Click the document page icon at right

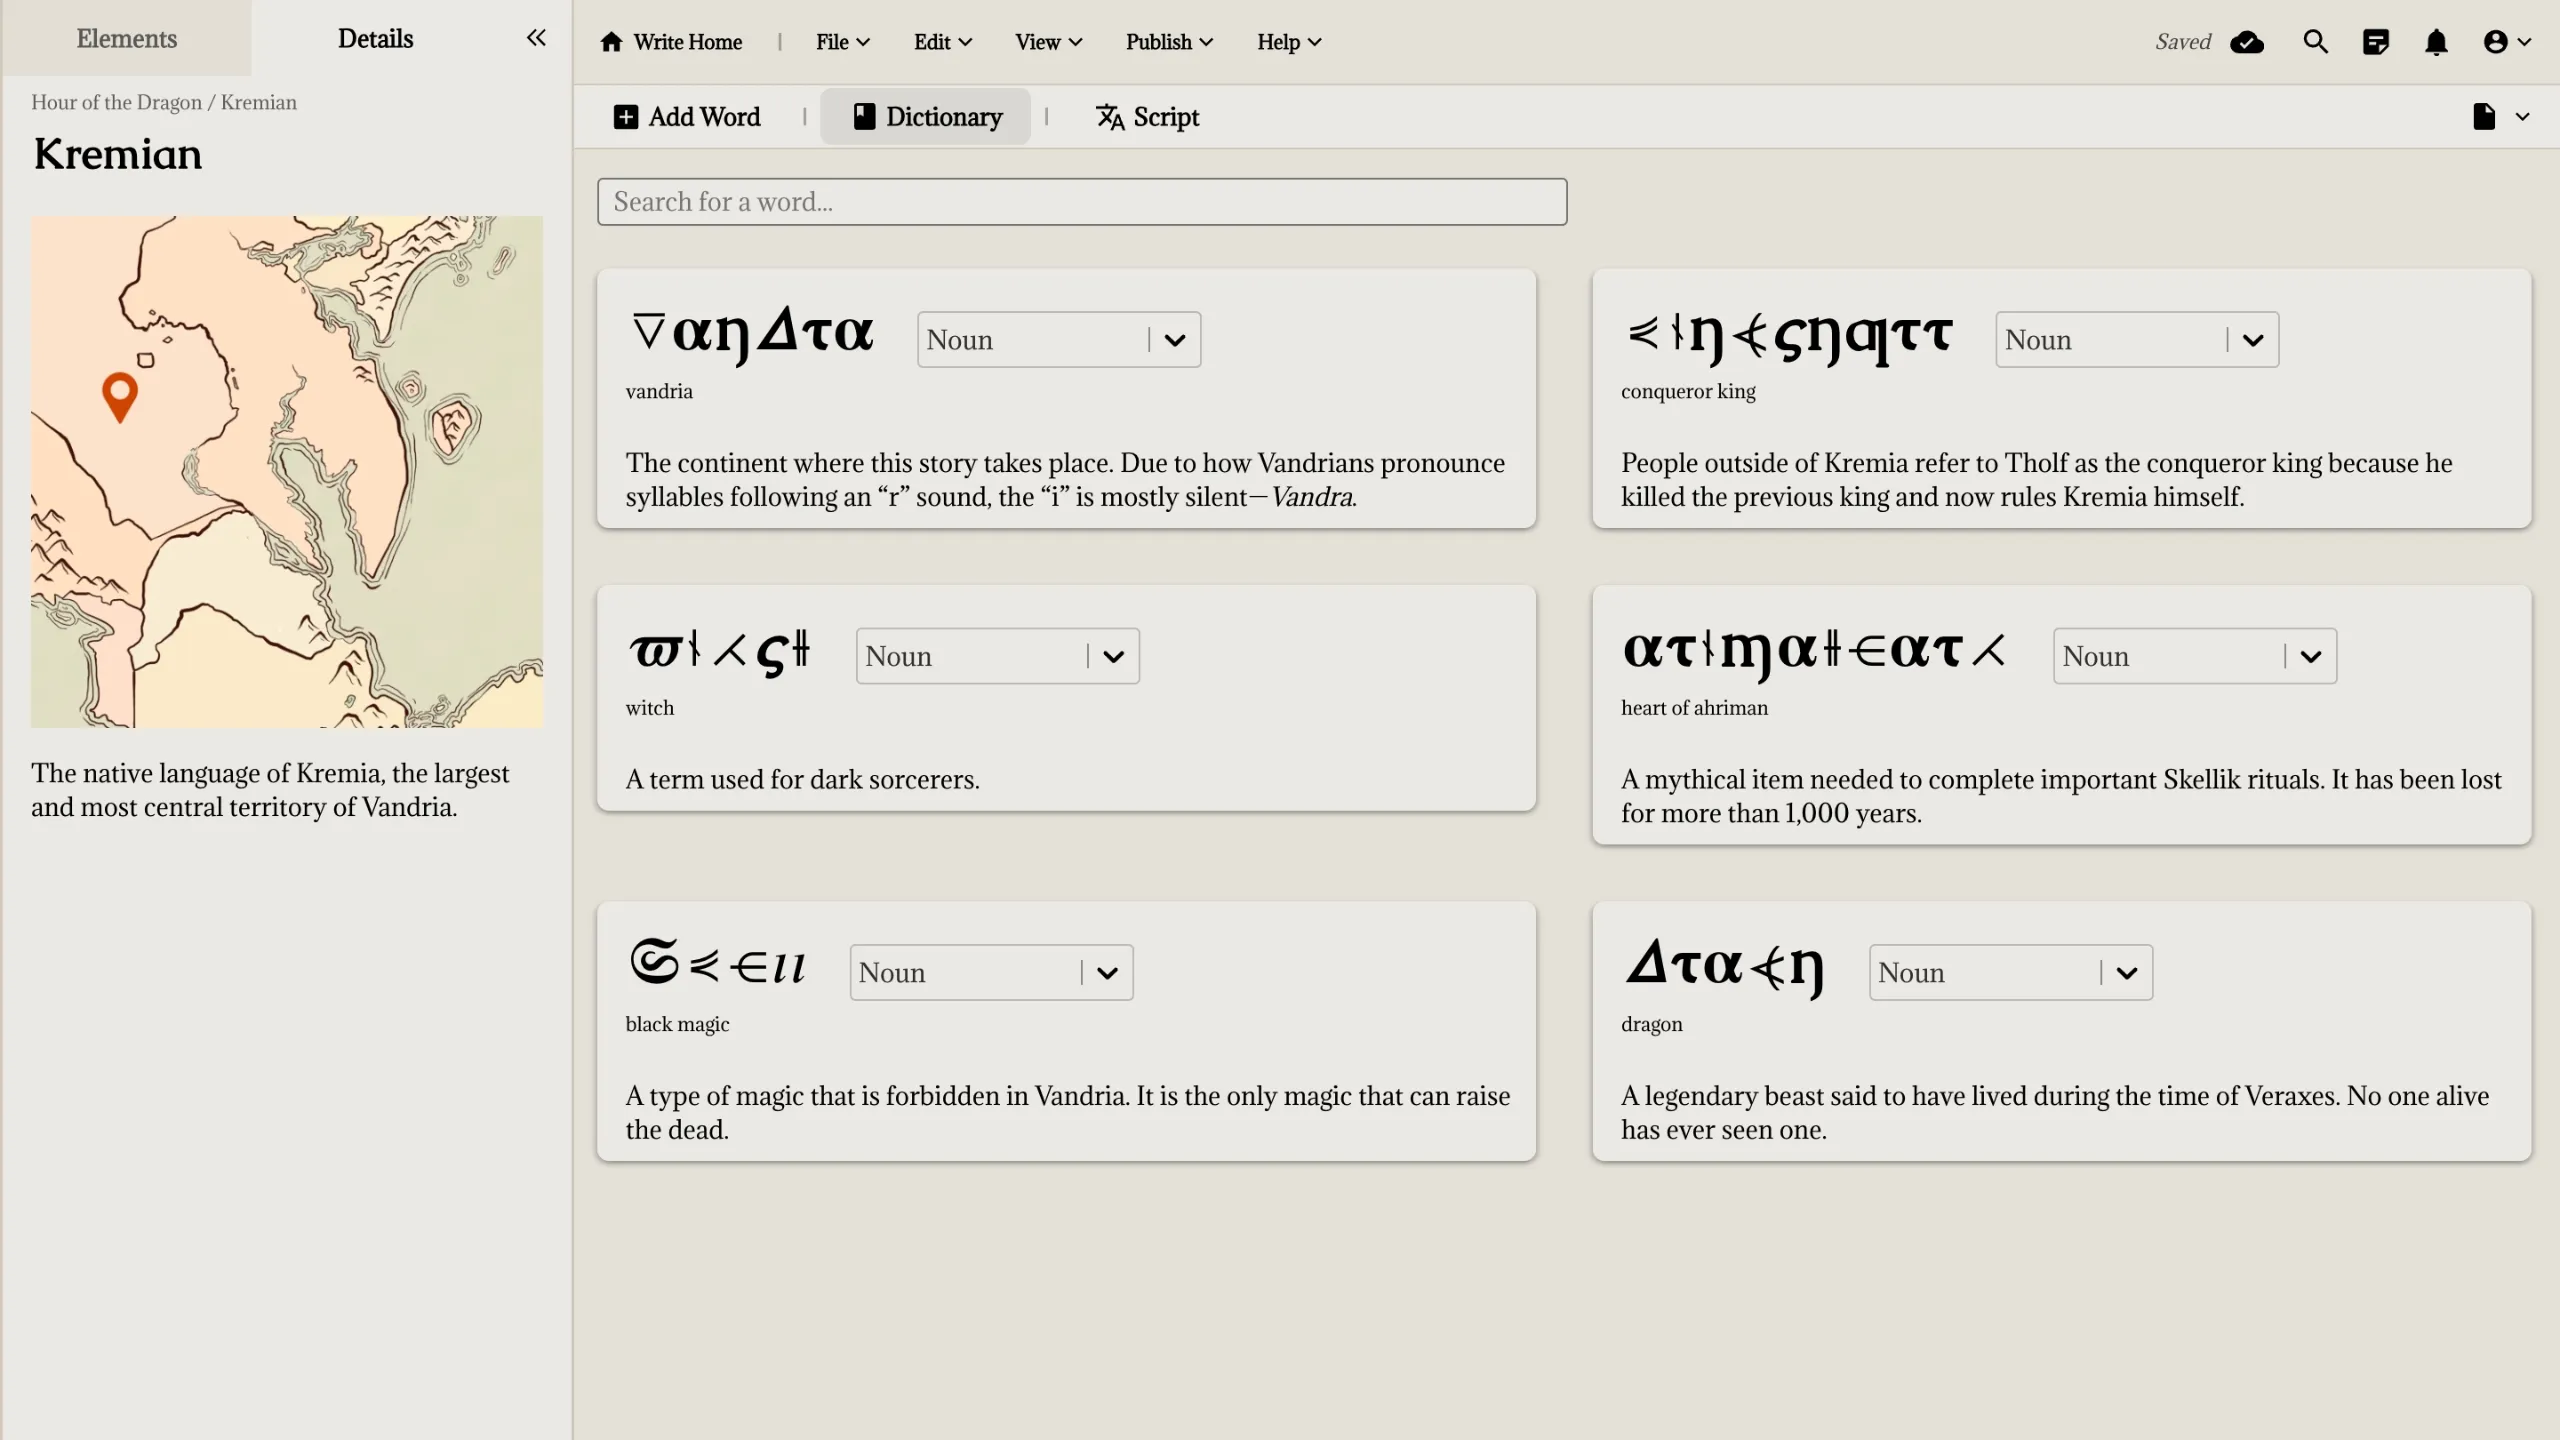coord(2484,117)
